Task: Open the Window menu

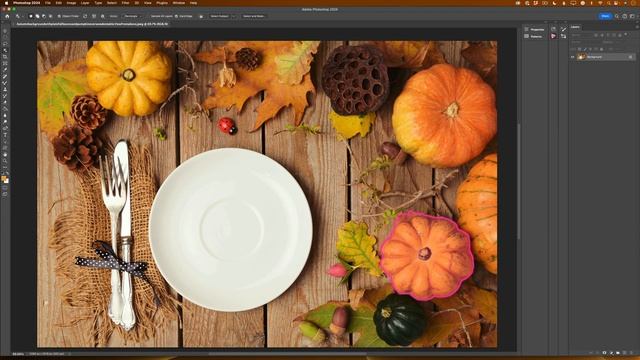Action: click(x=178, y=3)
